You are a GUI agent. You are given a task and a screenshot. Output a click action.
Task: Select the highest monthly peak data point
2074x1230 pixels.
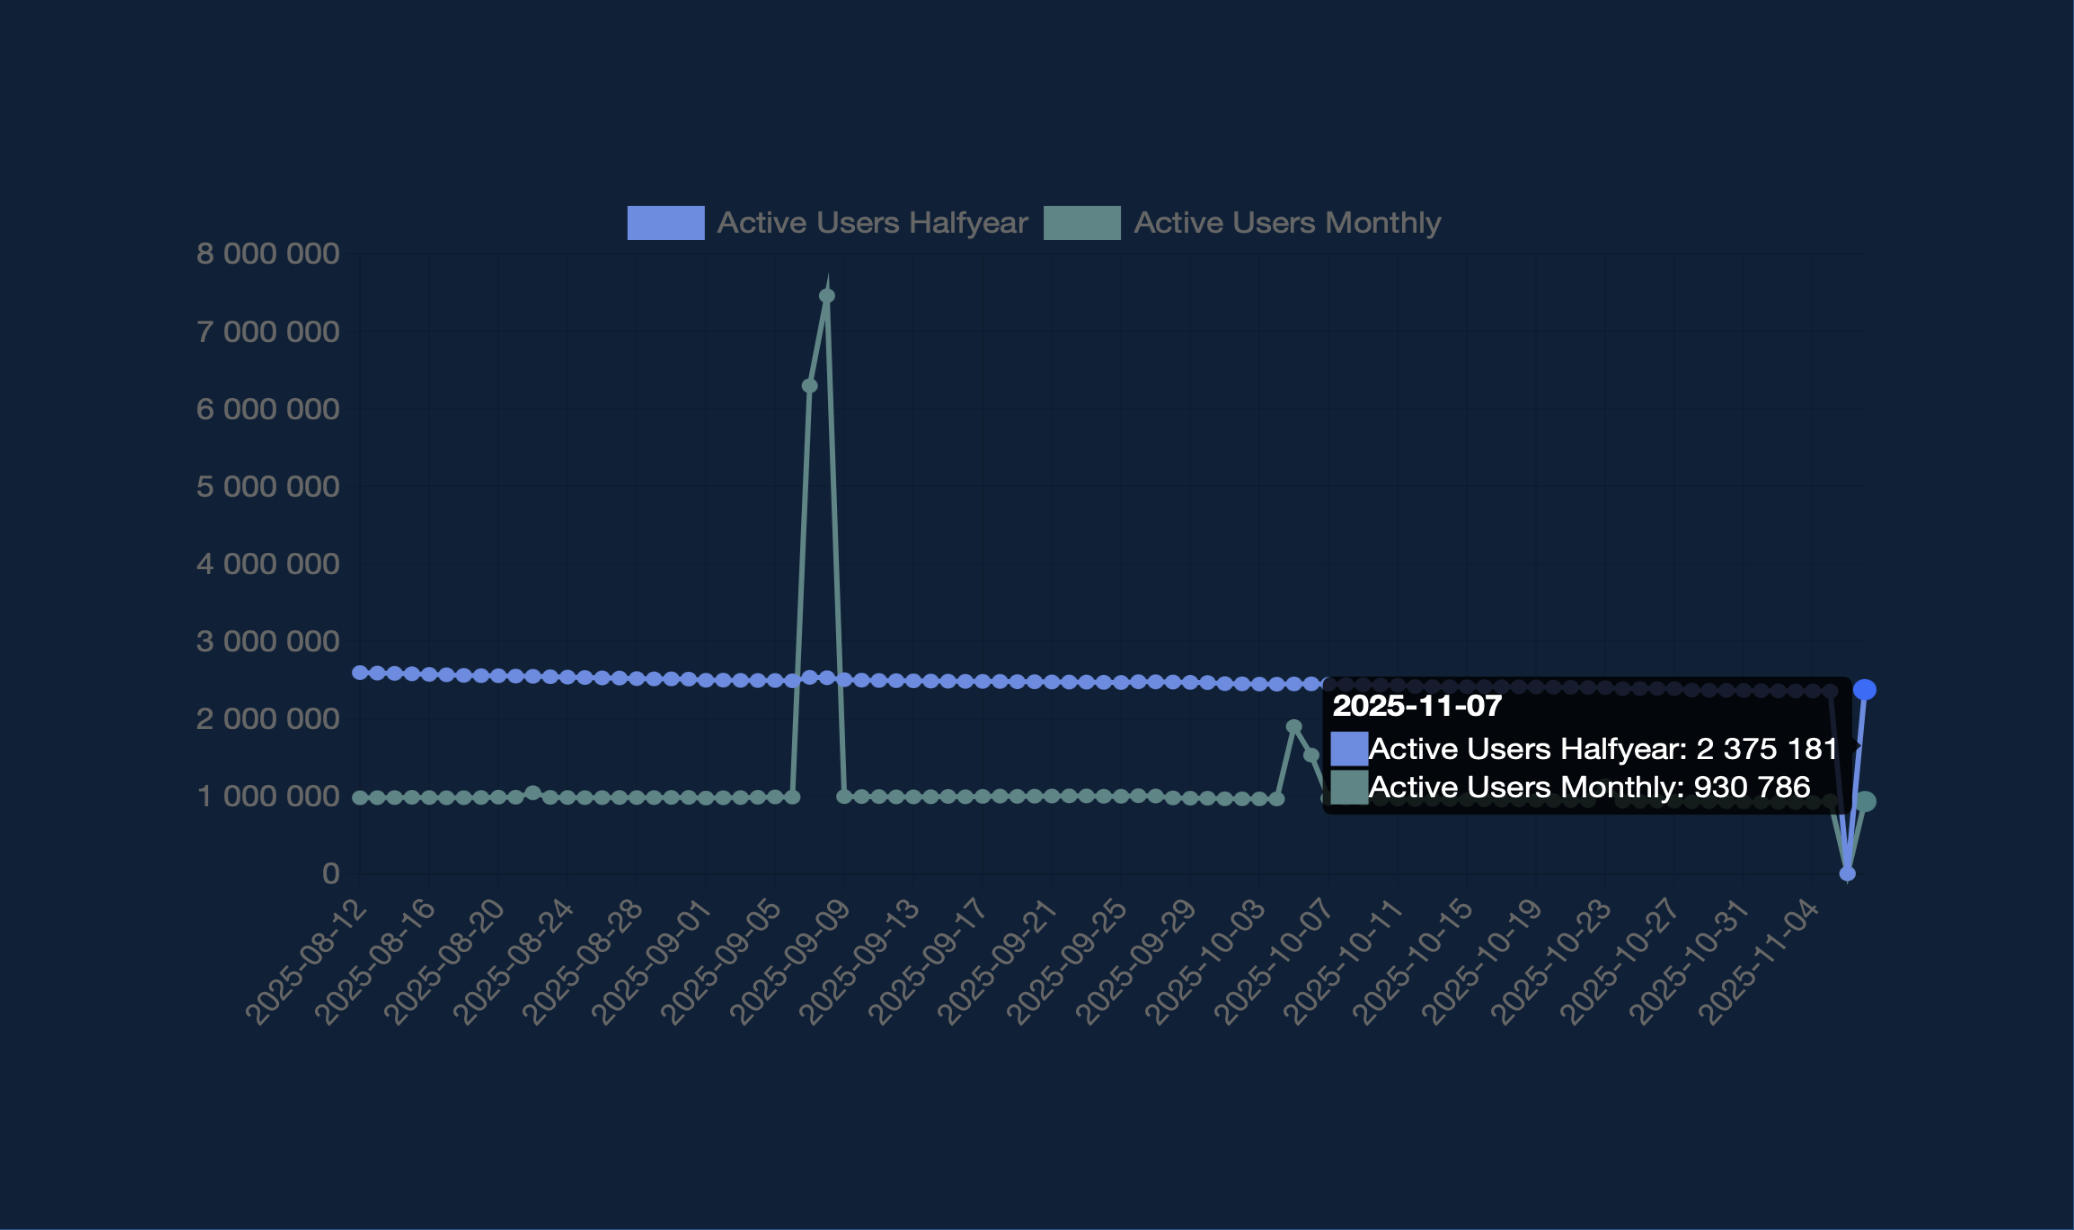point(827,296)
